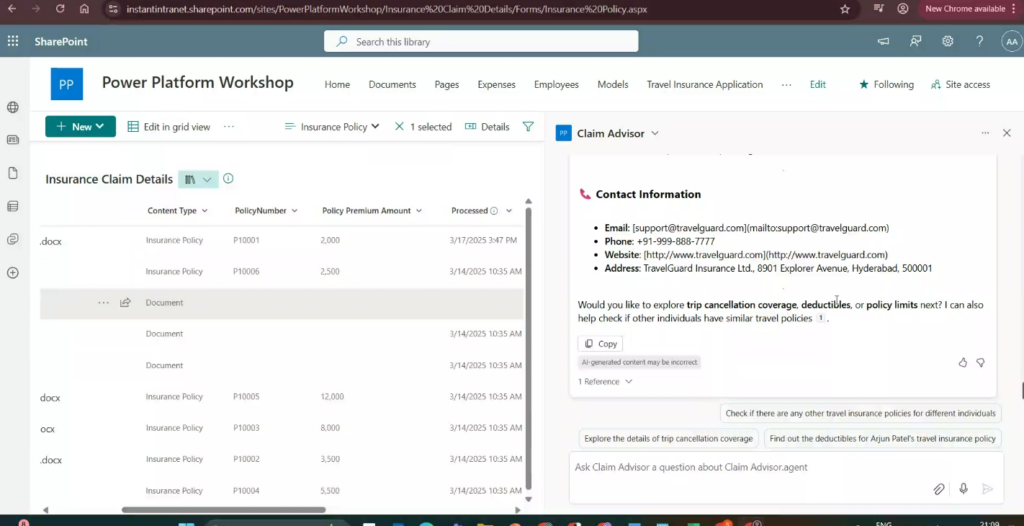Open the Expenses navigation item
The height and width of the screenshot is (526, 1024).
[x=496, y=84]
